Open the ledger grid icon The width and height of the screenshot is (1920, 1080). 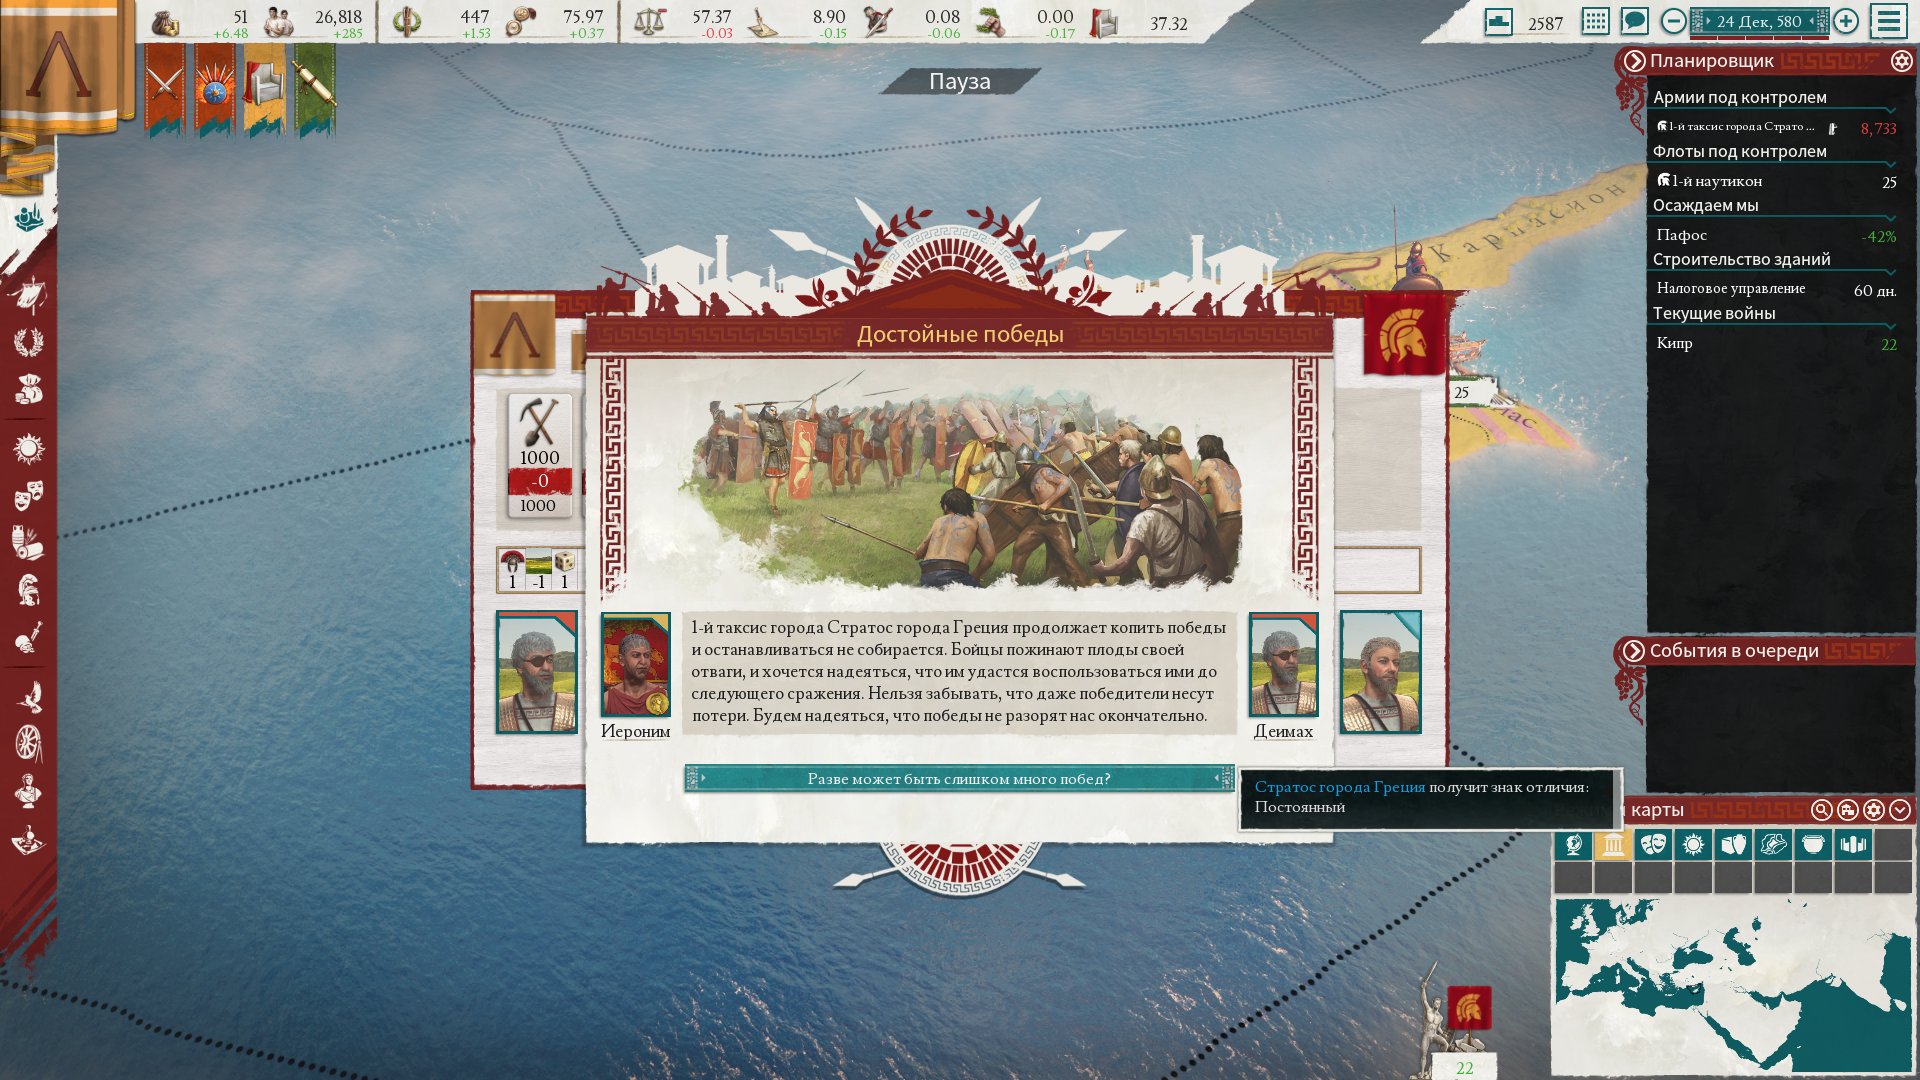(x=1595, y=21)
